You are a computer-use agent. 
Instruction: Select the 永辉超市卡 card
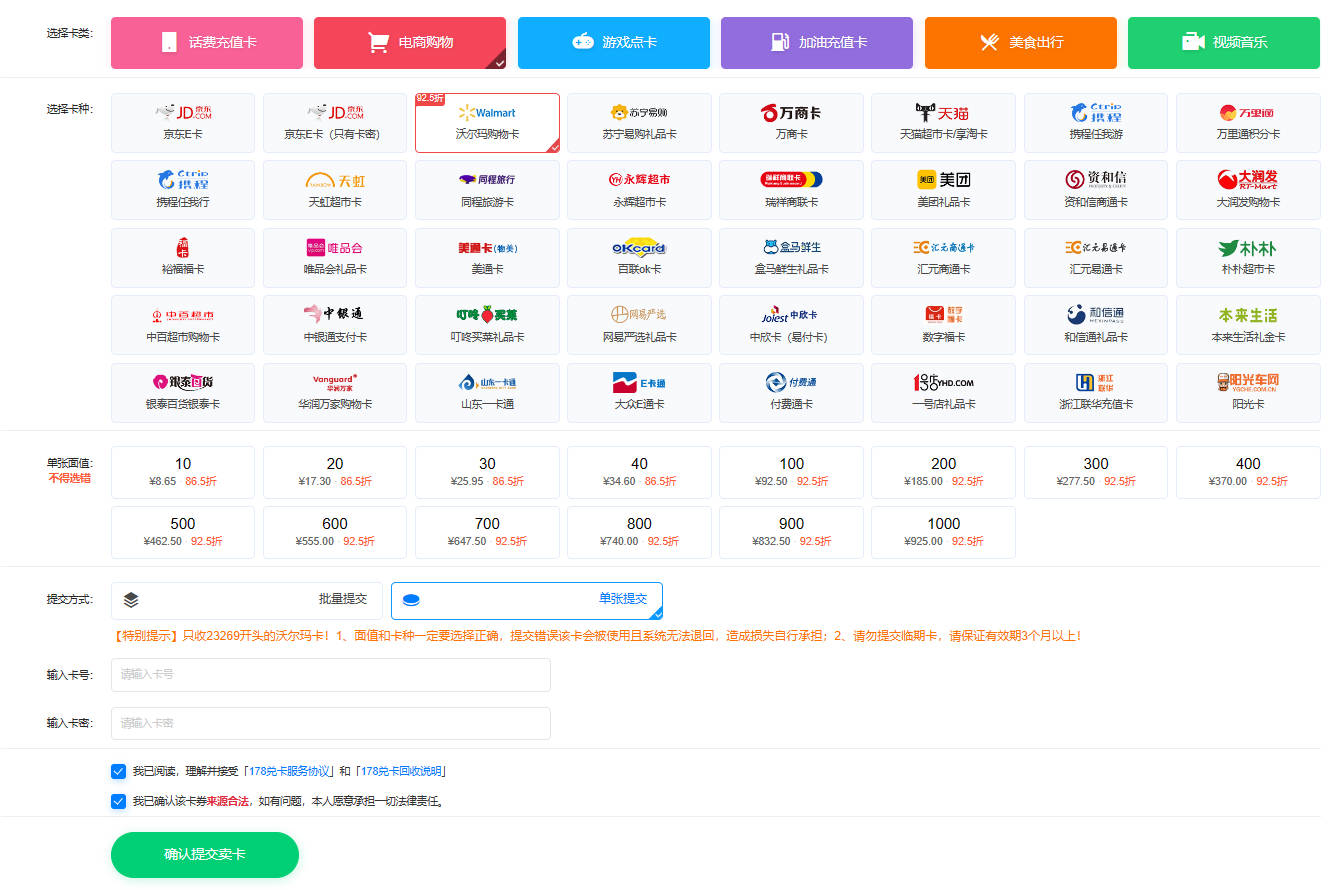(640, 190)
